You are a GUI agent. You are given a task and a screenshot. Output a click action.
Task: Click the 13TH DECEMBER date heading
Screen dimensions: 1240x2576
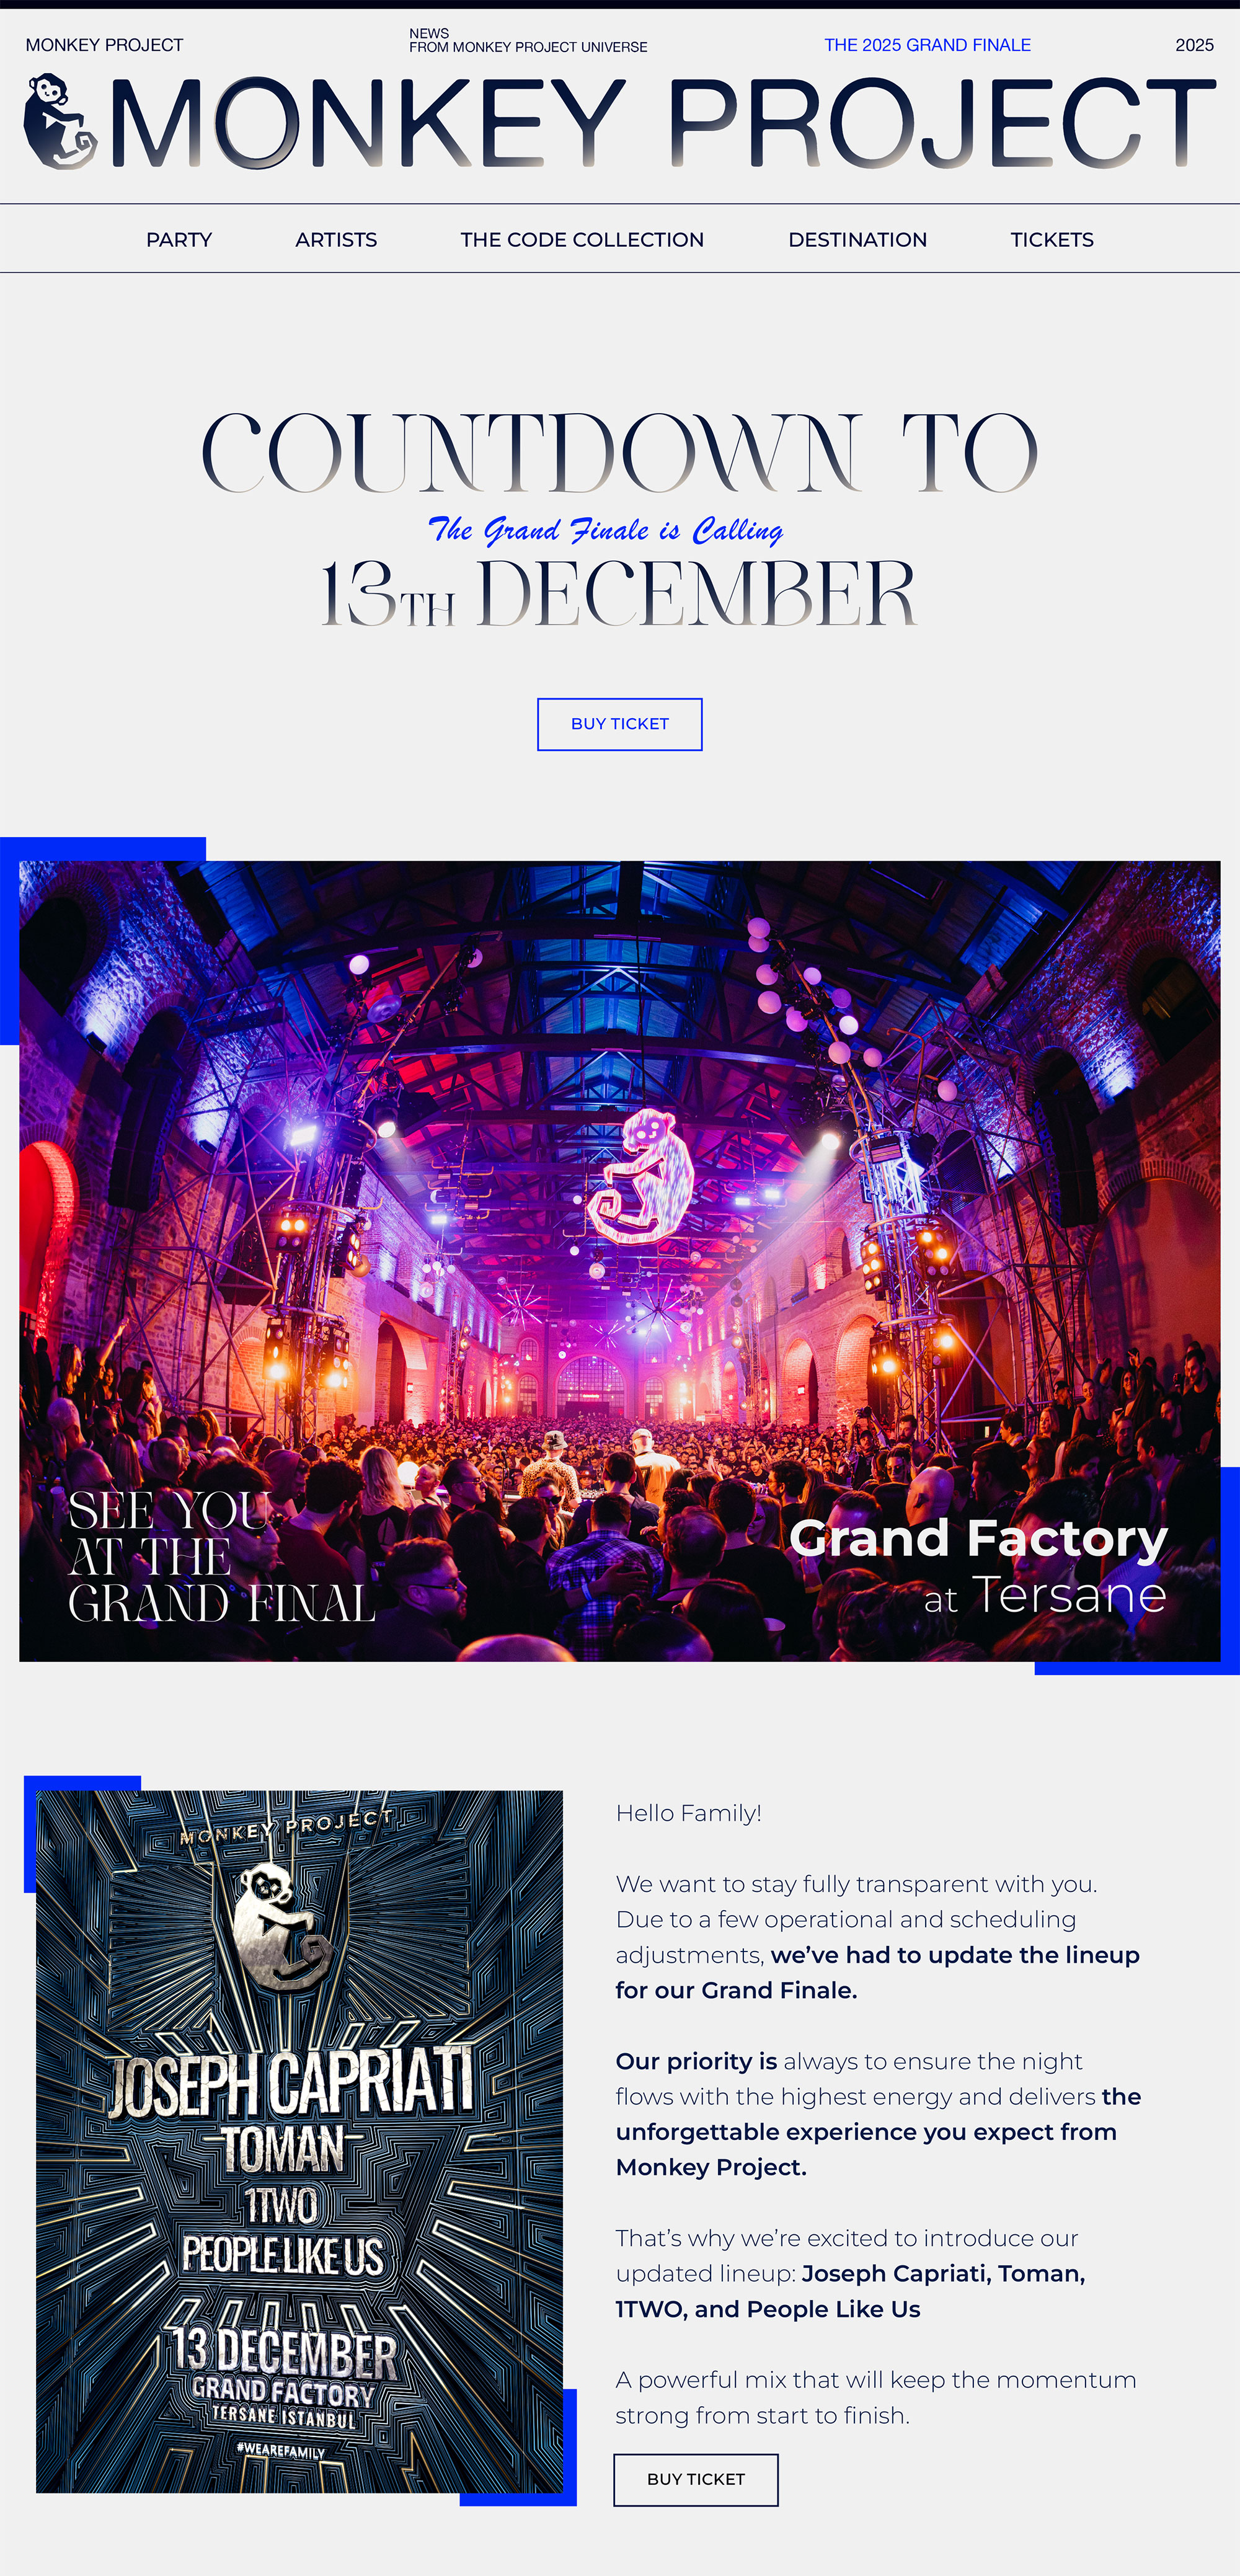coord(618,594)
